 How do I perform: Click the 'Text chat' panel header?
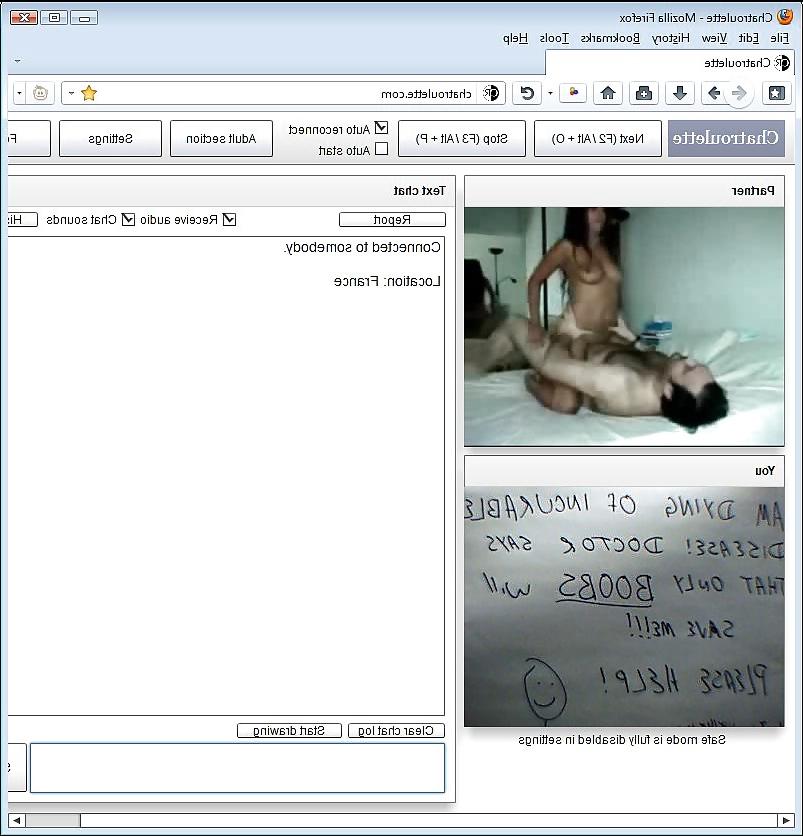232,191
